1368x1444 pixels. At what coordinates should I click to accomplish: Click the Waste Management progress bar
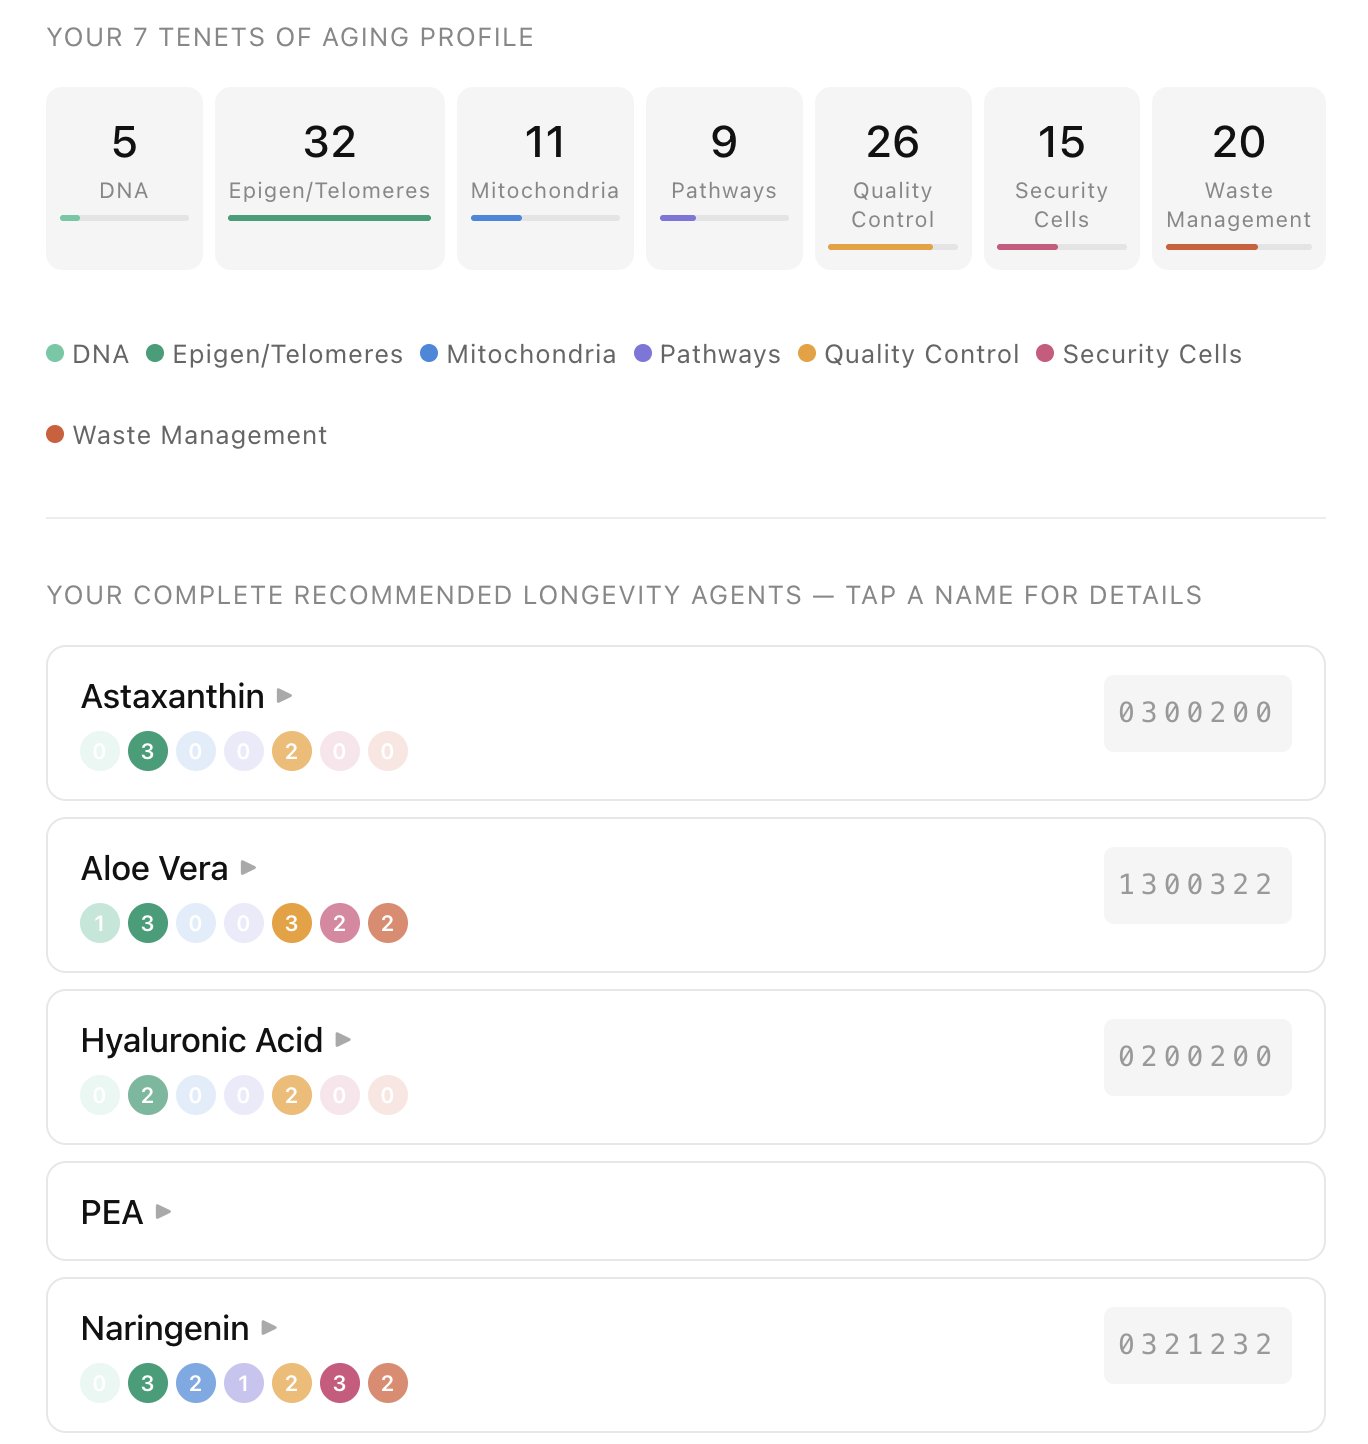[x=1239, y=247]
